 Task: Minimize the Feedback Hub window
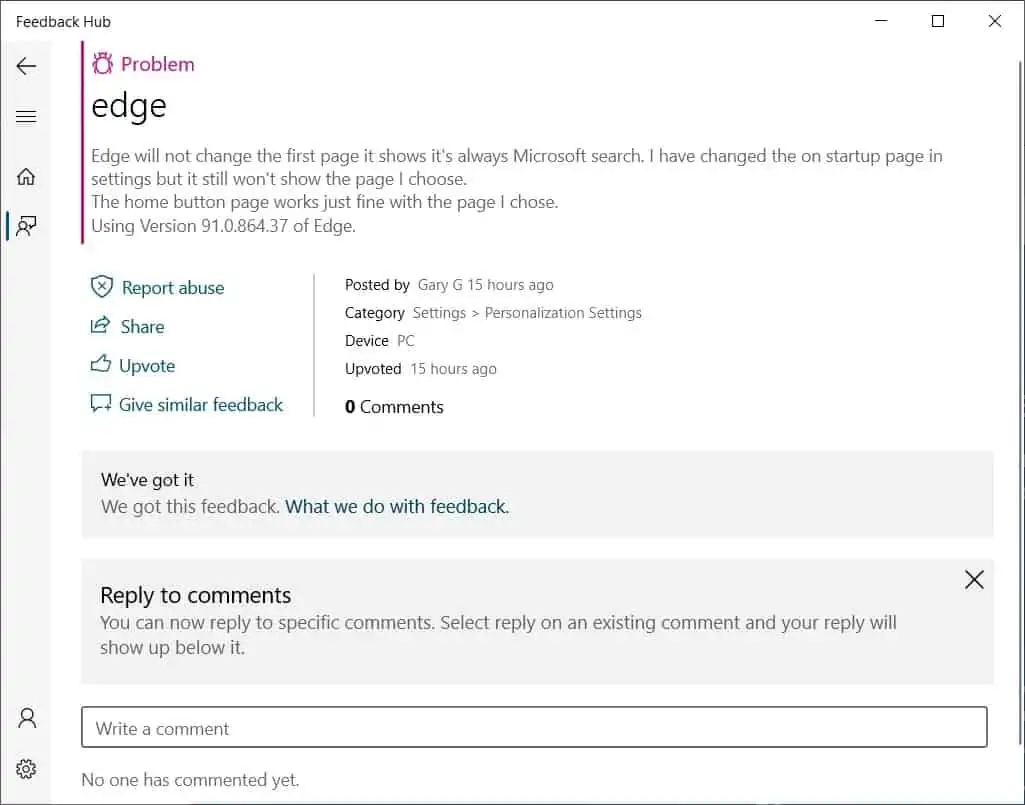[x=881, y=21]
